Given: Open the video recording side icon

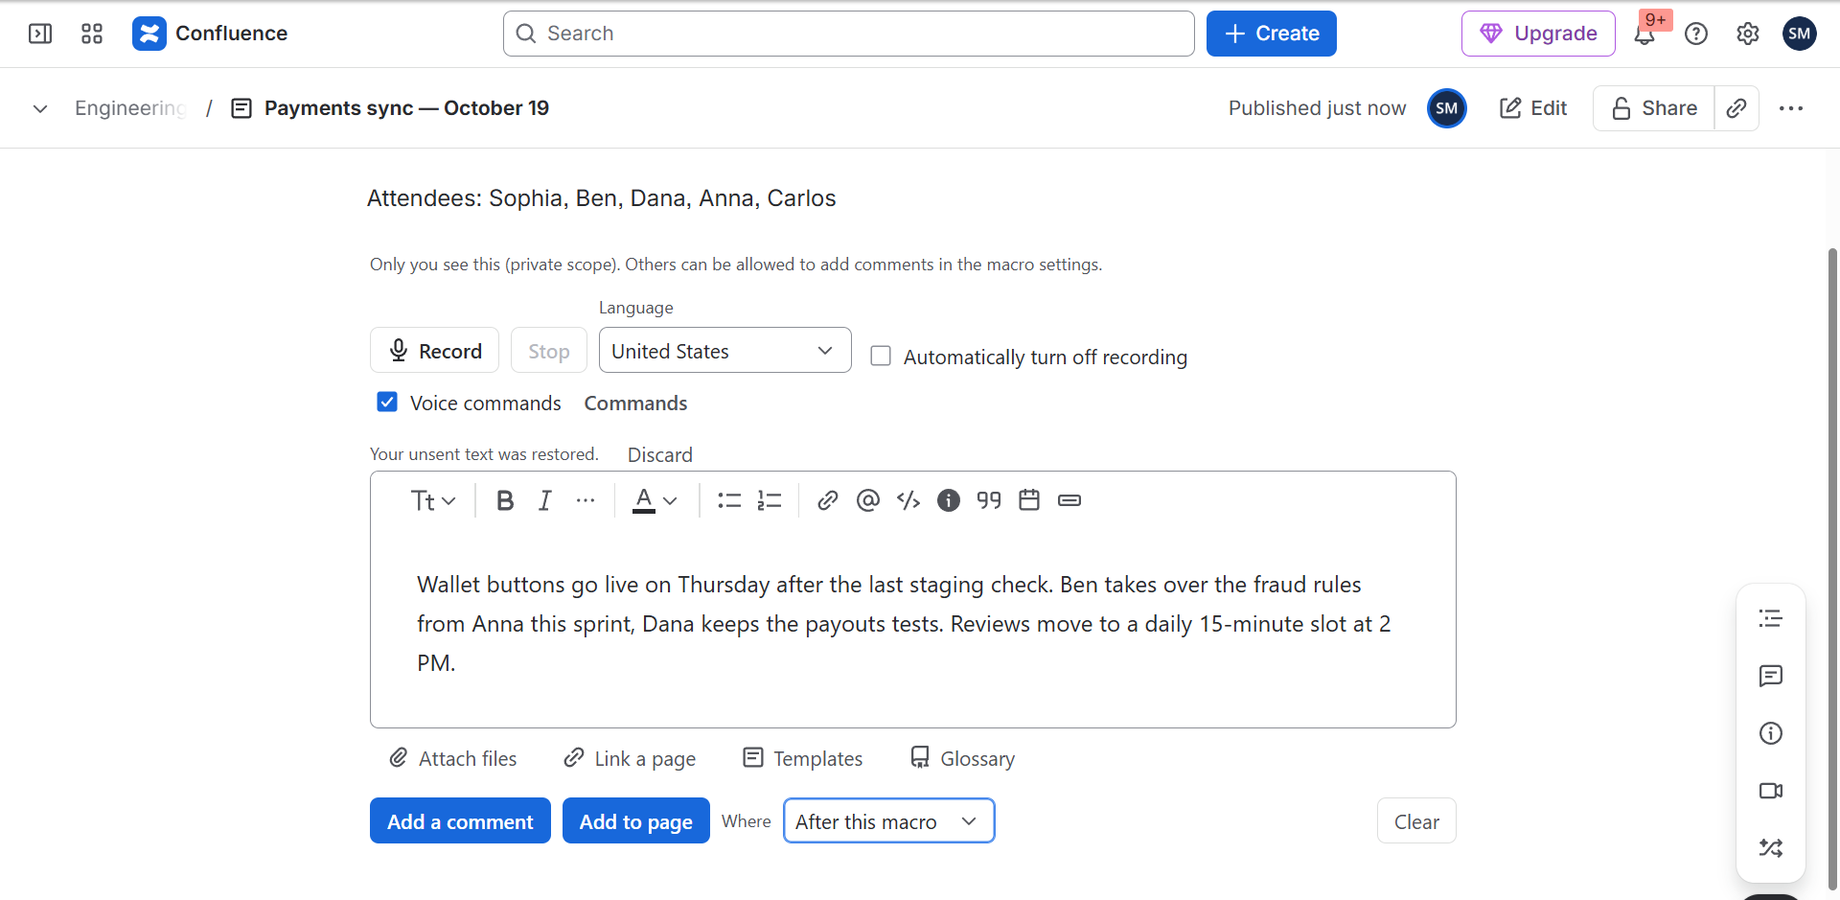Looking at the screenshot, I should coord(1771,791).
